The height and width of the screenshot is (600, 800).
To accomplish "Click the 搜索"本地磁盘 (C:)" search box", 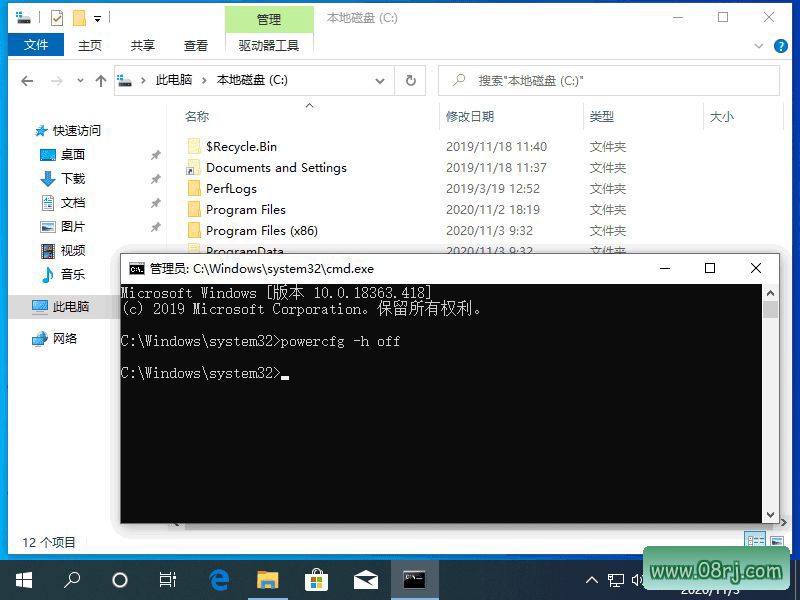I will [x=609, y=81].
